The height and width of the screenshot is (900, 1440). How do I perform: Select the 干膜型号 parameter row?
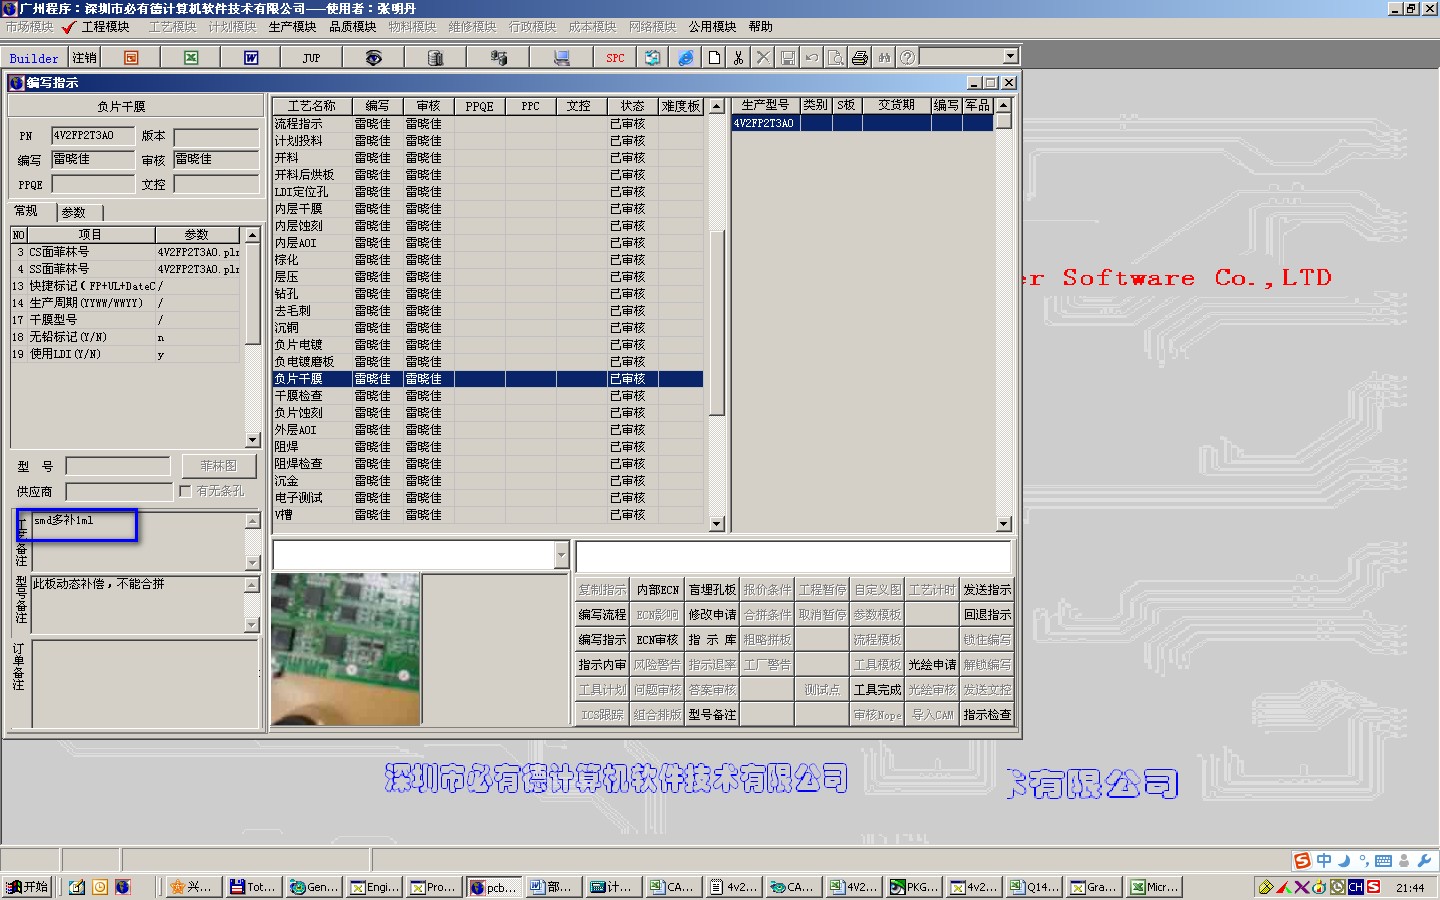click(x=126, y=320)
